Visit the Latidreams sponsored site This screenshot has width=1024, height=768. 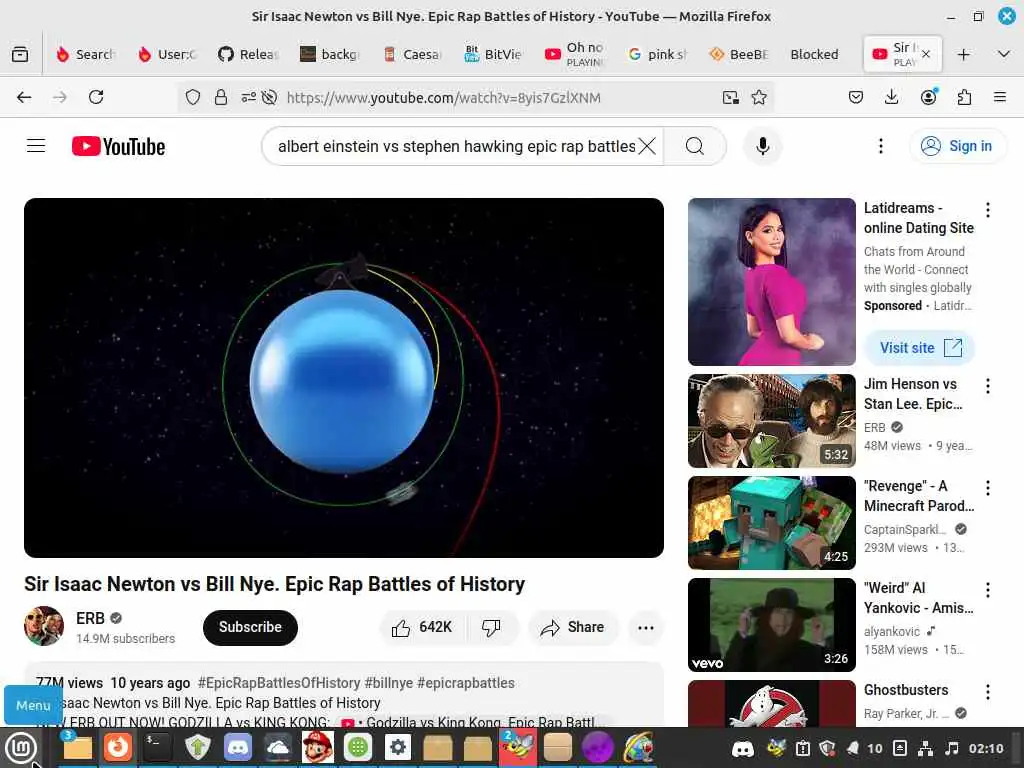(x=920, y=348)
